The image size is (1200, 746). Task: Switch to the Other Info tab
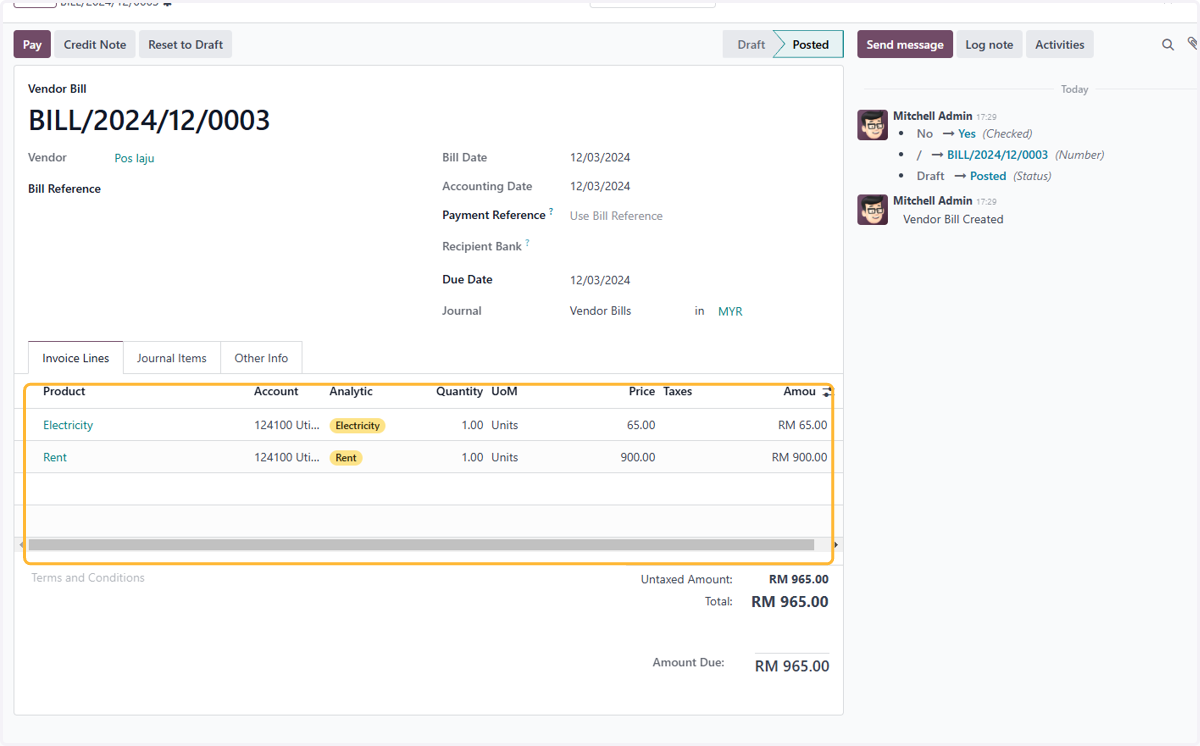click(x=261, y=358)
